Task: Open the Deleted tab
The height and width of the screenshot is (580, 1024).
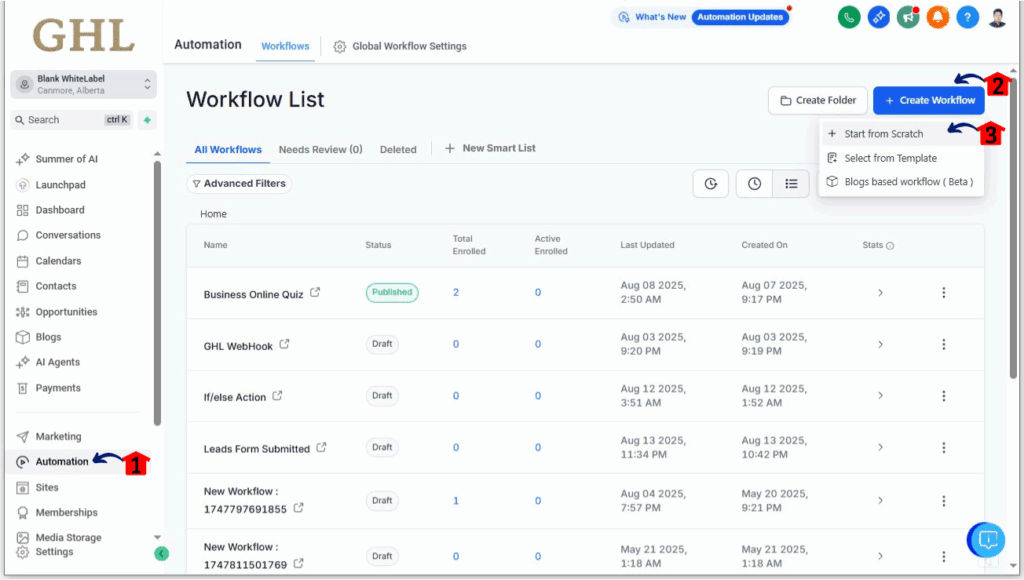Action: click(398, 150)
